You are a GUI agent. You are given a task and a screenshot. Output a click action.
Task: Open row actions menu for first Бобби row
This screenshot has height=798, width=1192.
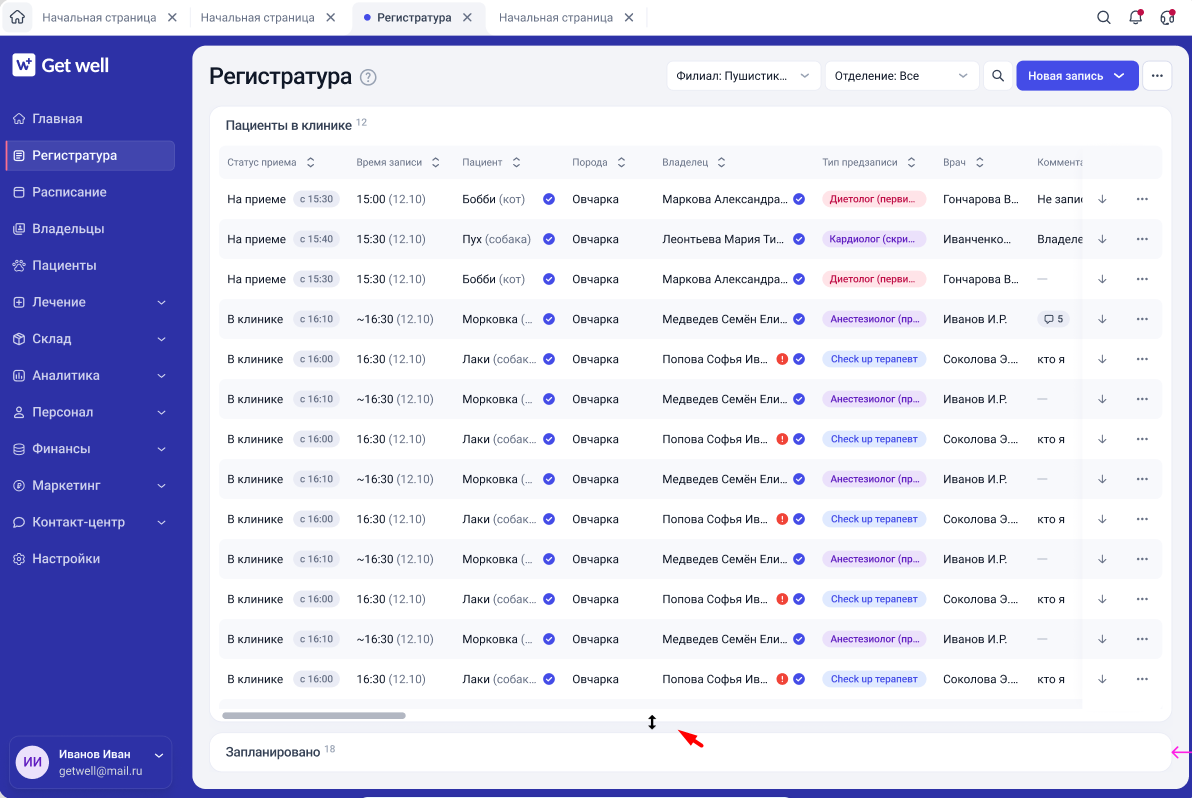pyautogui.click(x=1142, y=199)
